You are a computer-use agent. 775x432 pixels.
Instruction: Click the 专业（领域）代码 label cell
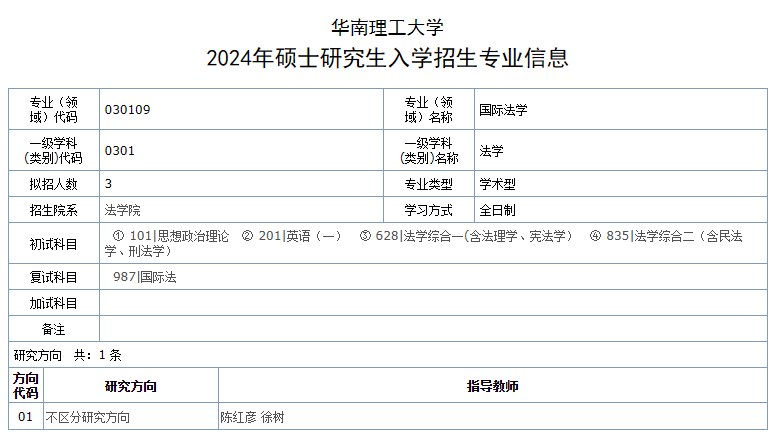(x=54, y=110)
